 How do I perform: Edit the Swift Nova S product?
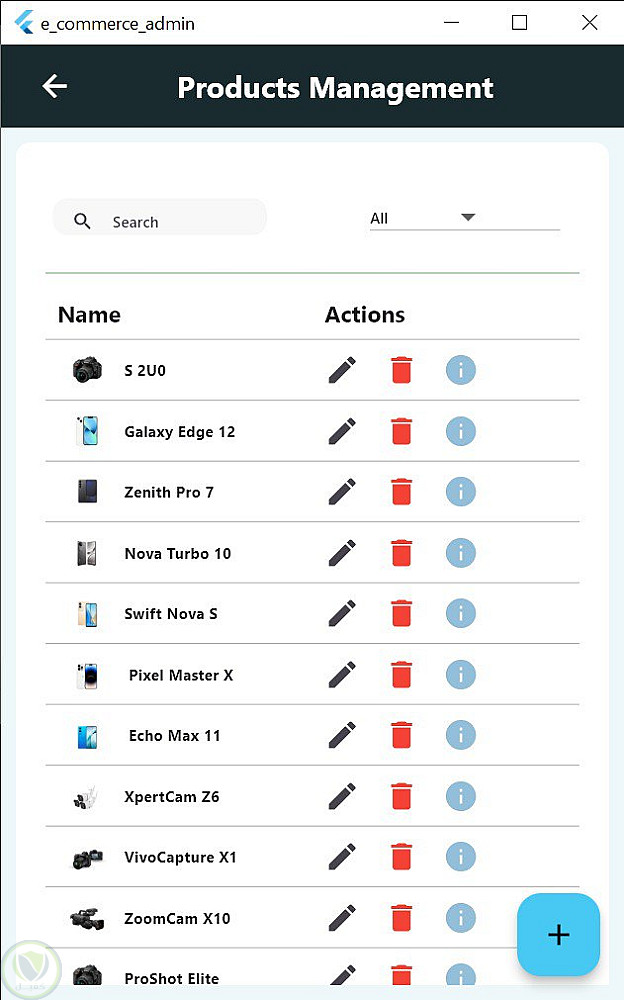(x=342, y=614)
